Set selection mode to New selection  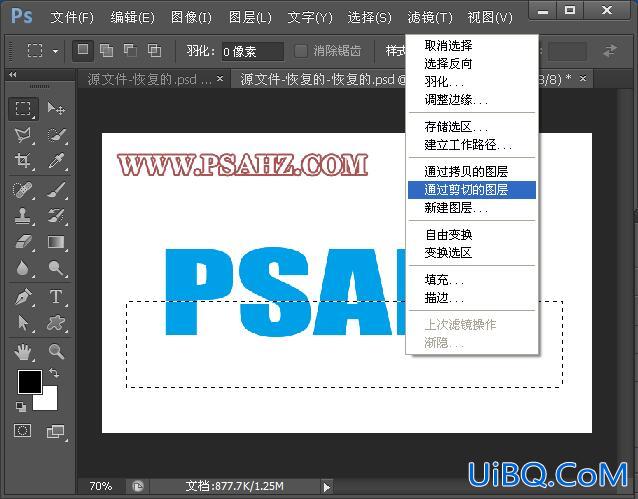83,50
